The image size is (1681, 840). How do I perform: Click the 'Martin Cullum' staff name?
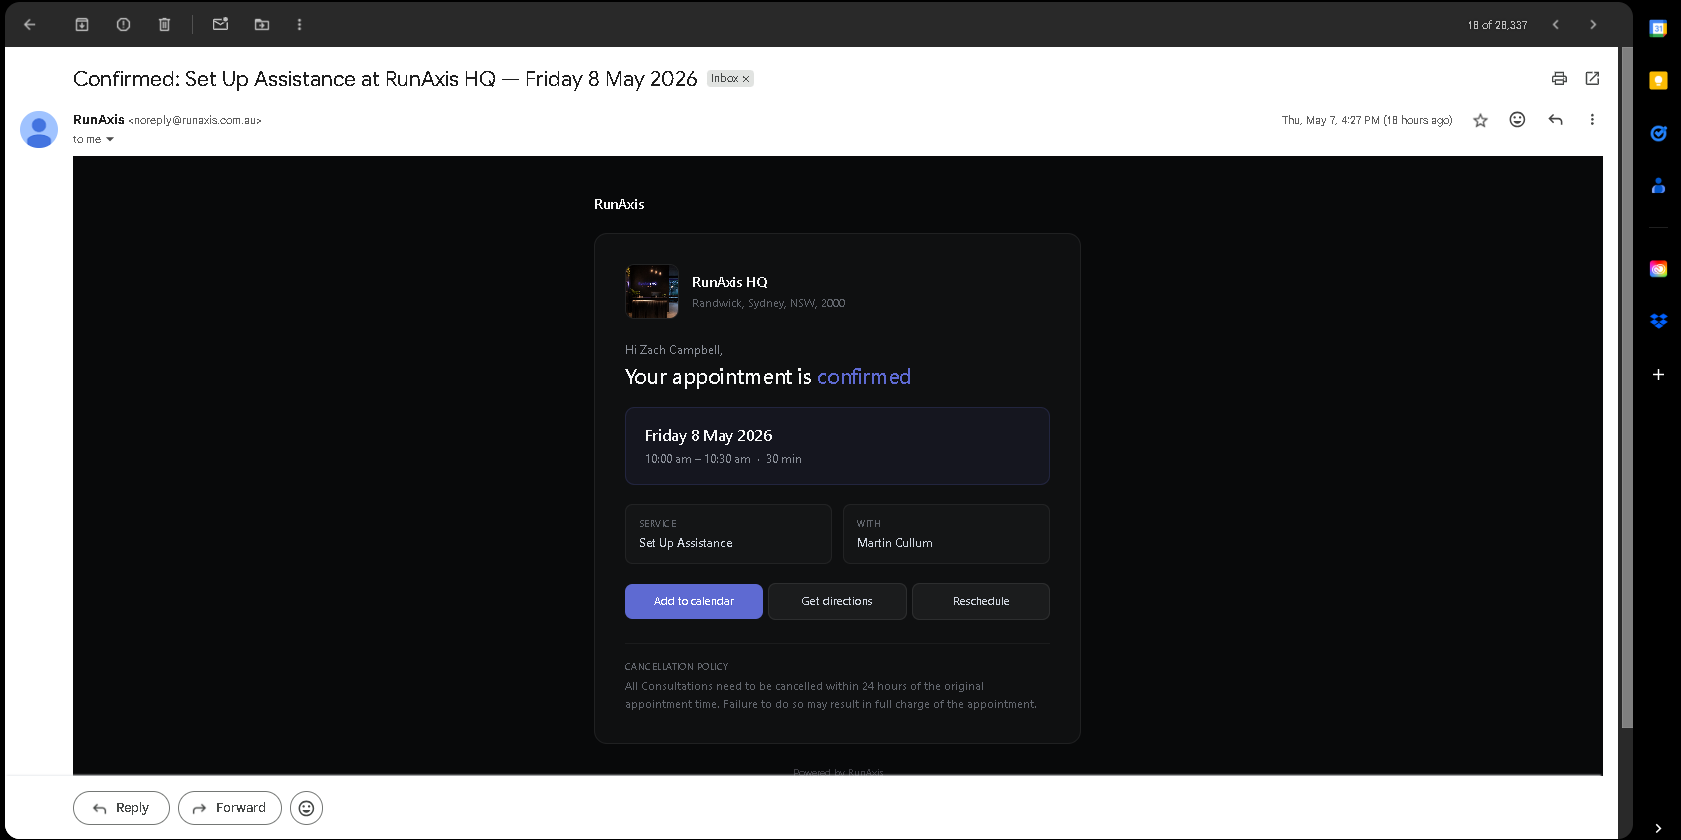[894, 543]
